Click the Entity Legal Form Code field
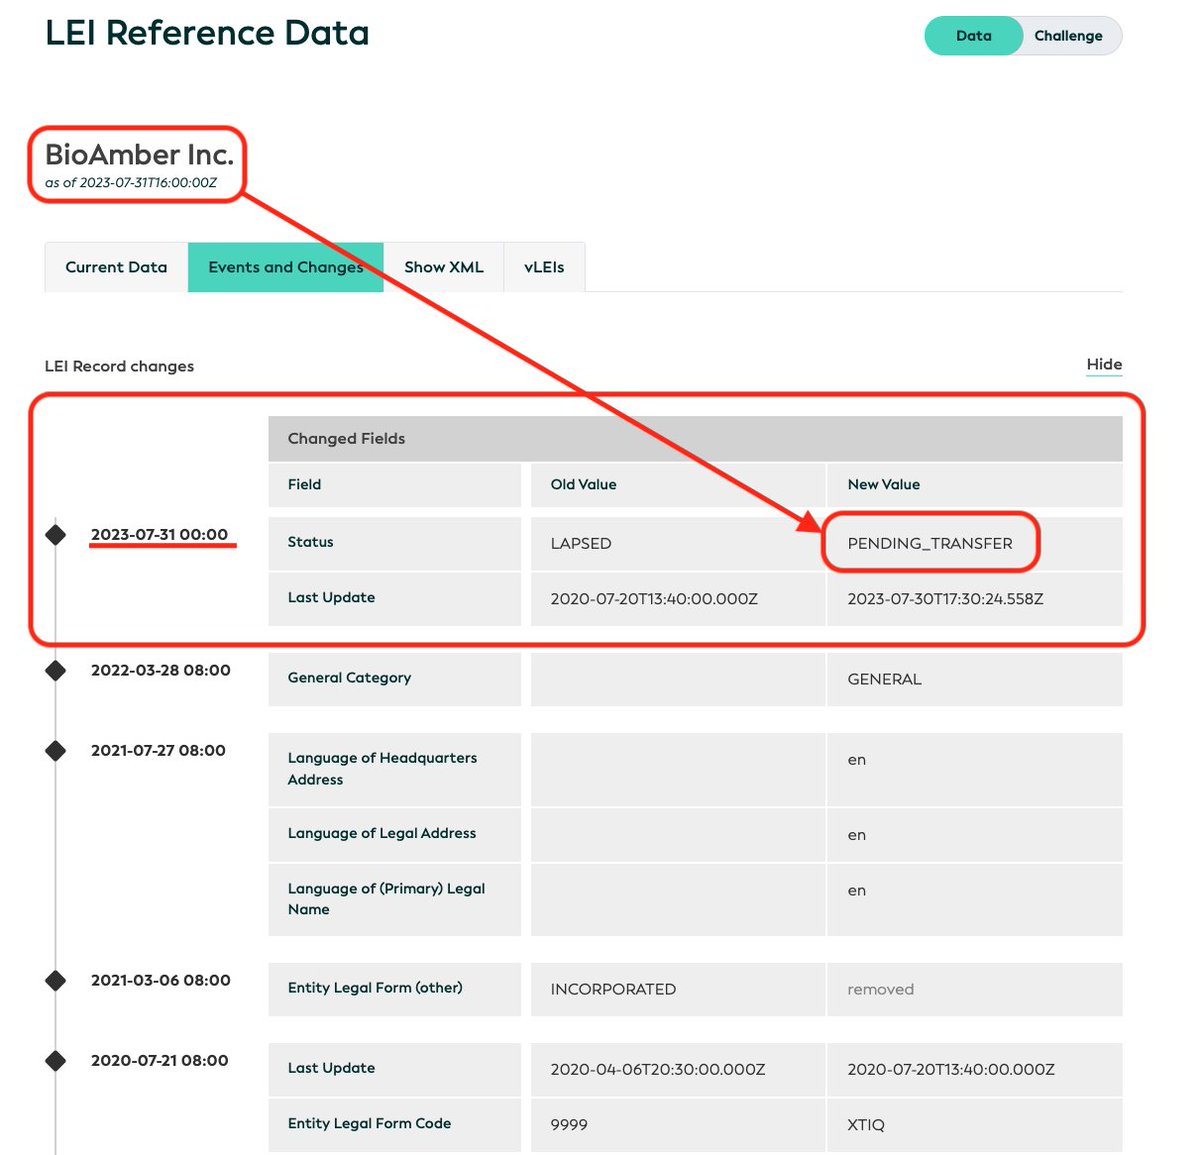 pyautogui.click(x=394, y=1124)
